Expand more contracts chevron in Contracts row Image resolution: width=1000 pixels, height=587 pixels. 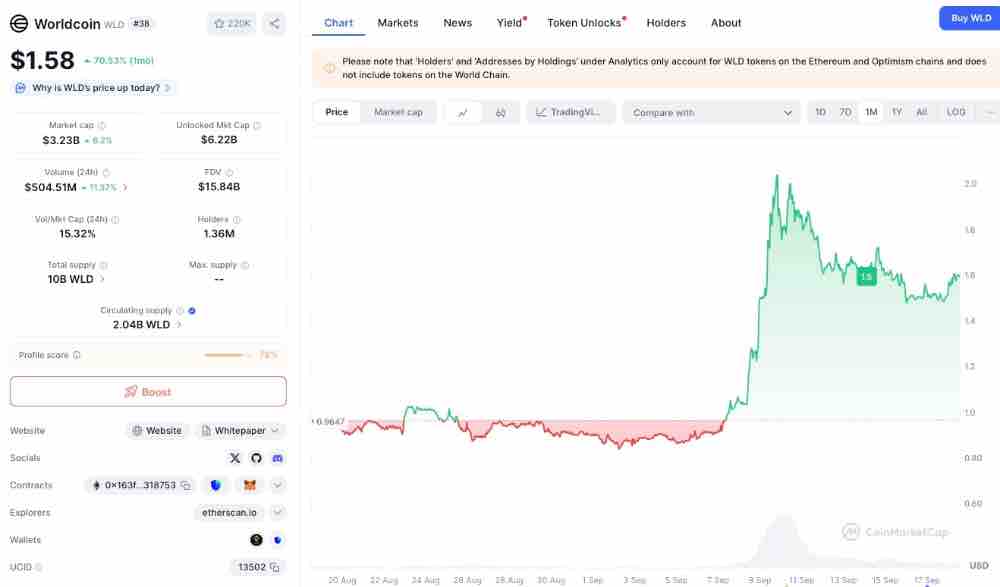[277, 486]
